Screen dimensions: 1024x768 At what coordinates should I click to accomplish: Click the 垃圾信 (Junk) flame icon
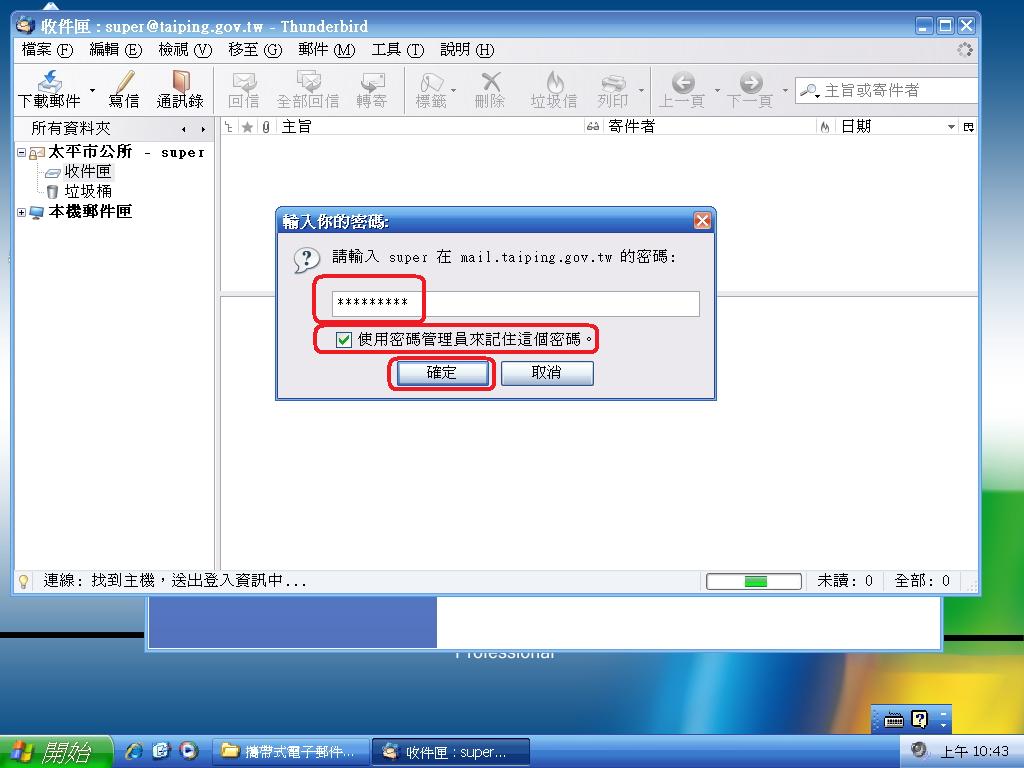[554, 82]
